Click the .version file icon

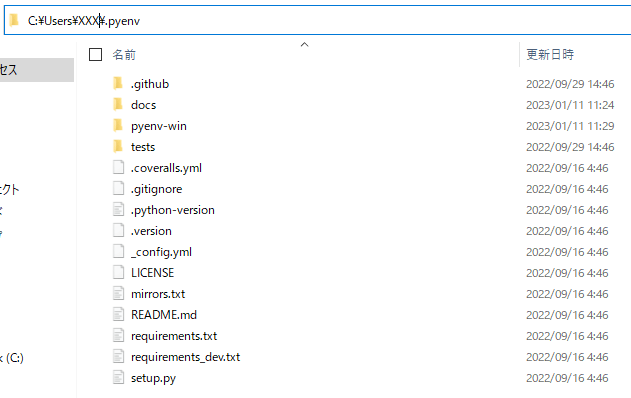tap(118, 230)
